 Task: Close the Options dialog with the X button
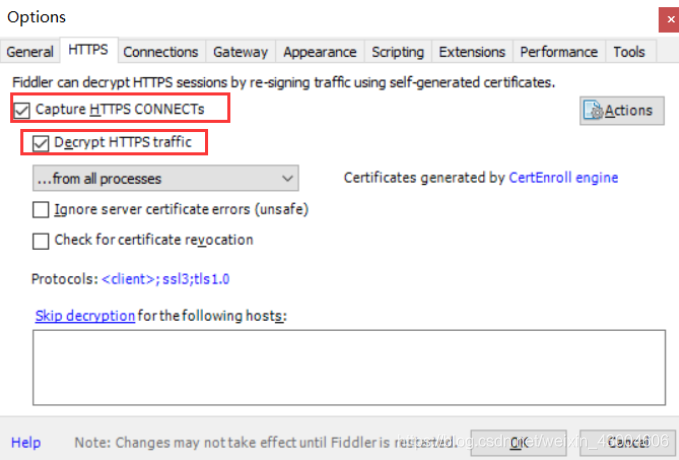pyautogui.click(x=670, y=19)
